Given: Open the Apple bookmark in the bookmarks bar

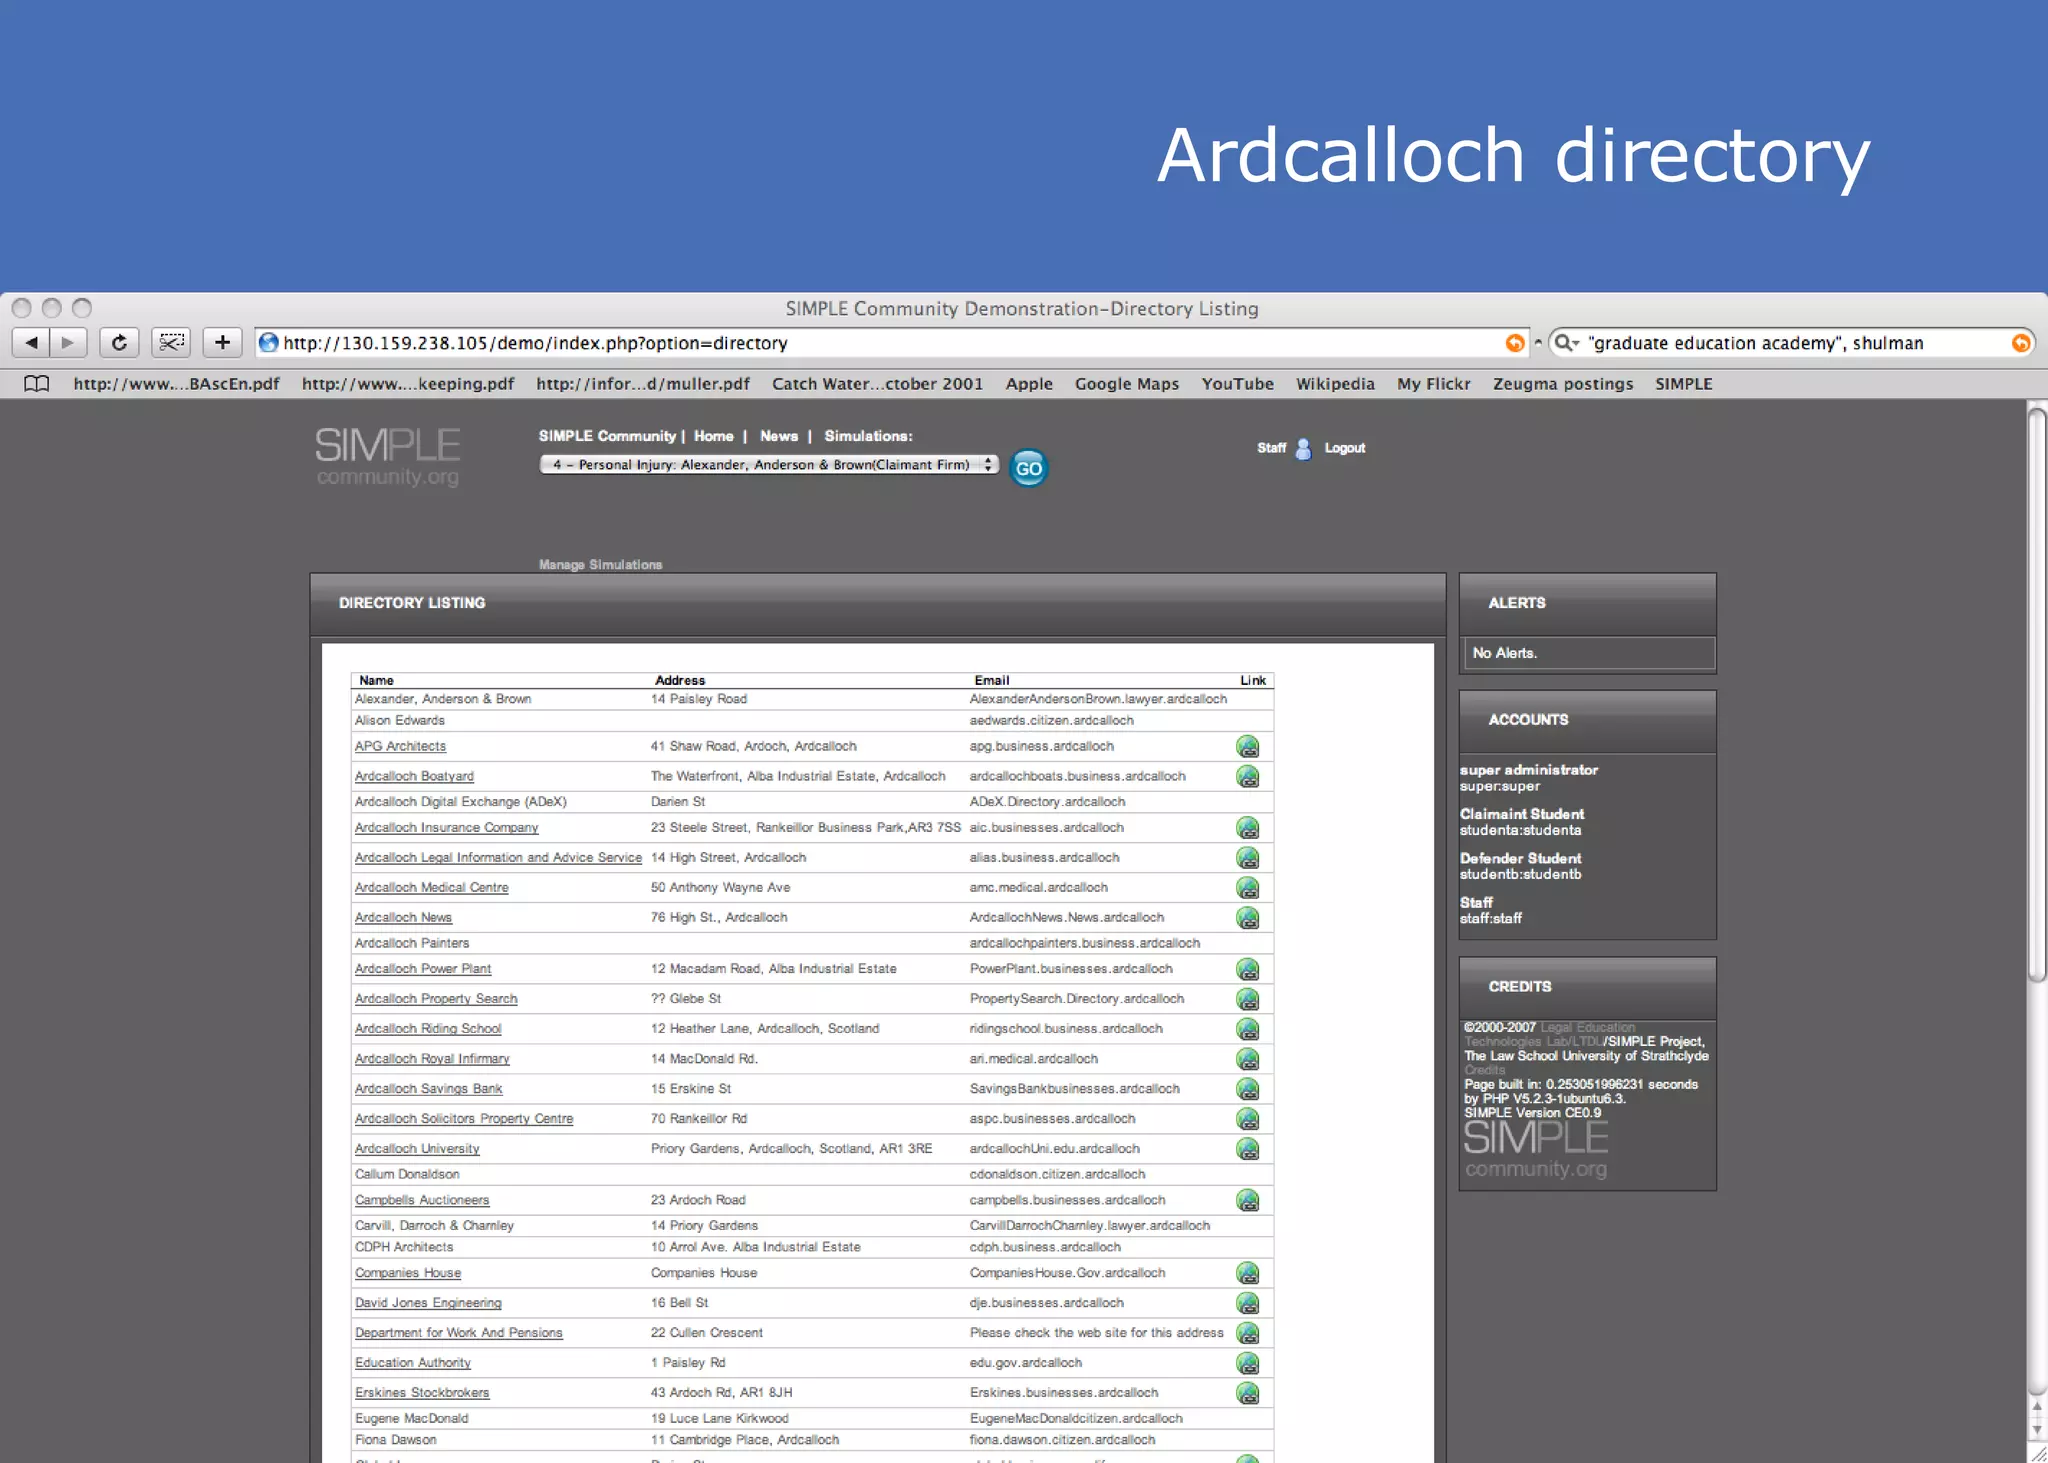Looking at the screenshot, I should coord(1029,384).
